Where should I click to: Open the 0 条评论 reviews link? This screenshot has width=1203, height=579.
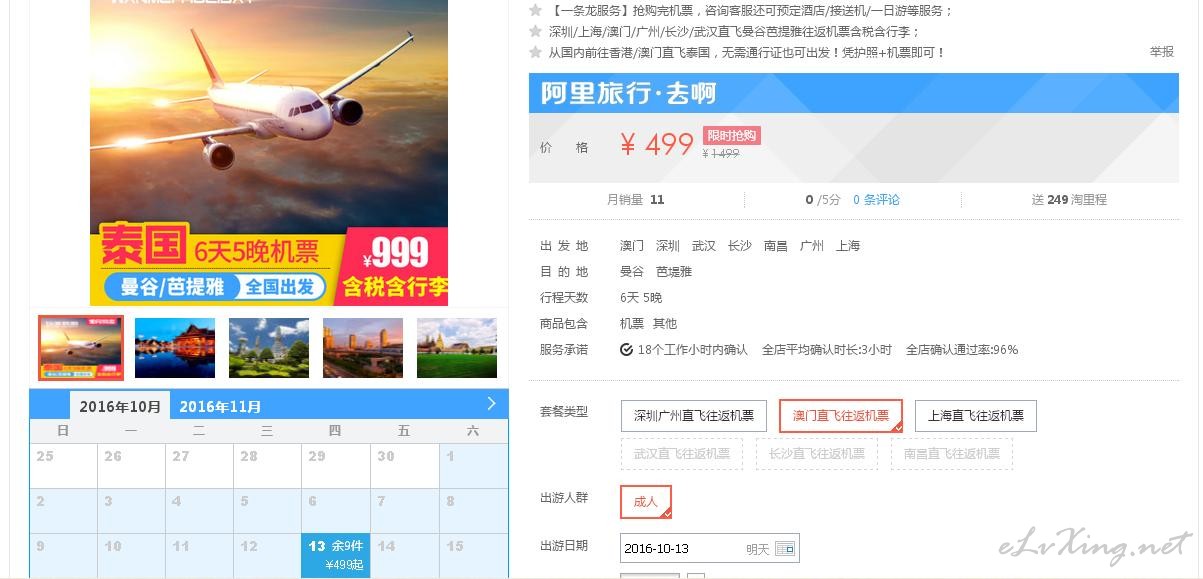[x=876, y=200]
